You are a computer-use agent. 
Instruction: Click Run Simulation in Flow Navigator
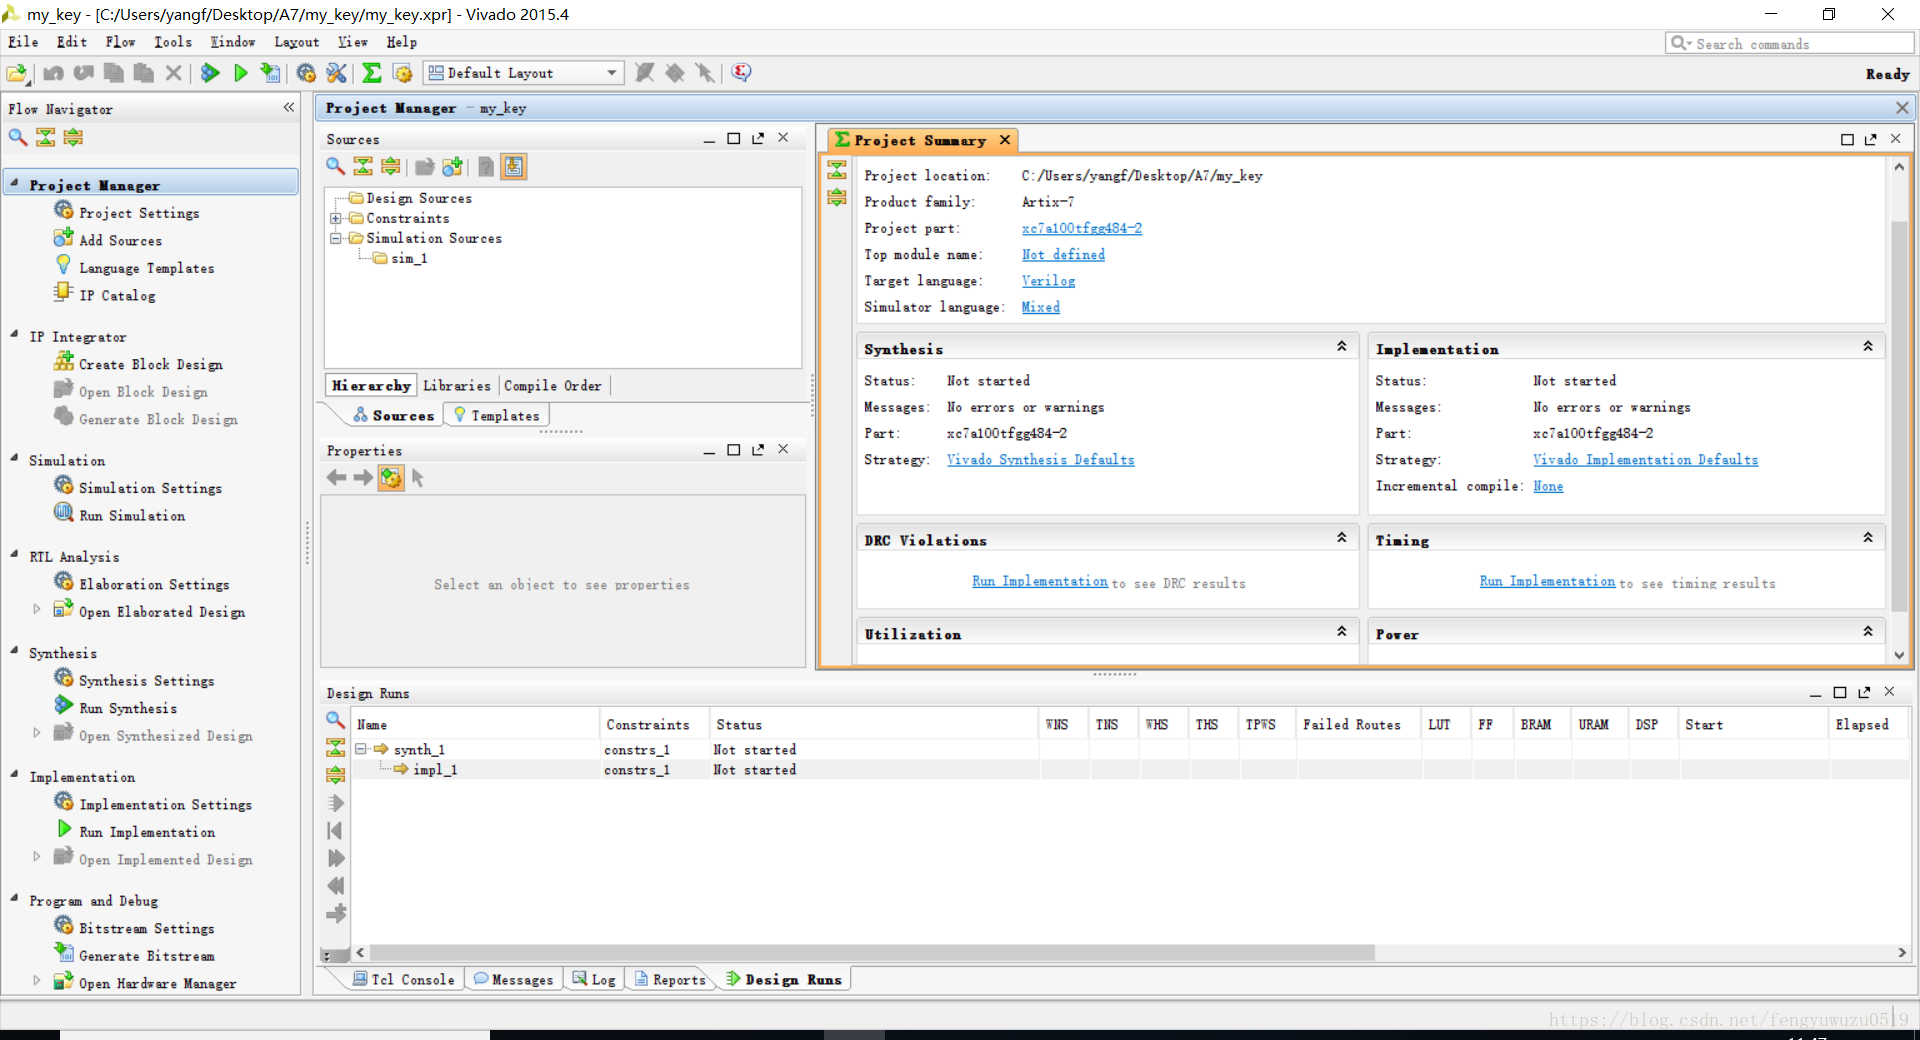coord(132,515)
